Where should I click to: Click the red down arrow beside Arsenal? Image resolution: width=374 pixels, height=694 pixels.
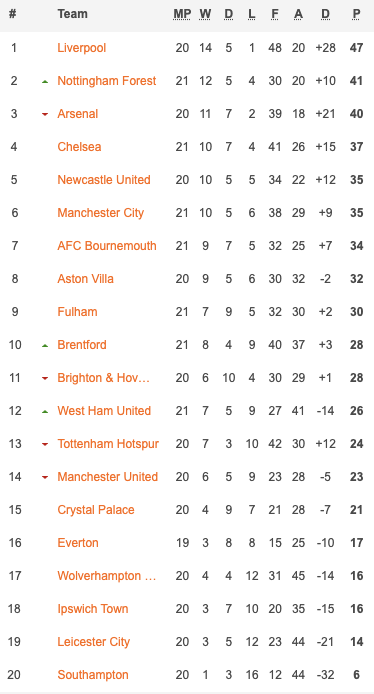coord(45,115)
